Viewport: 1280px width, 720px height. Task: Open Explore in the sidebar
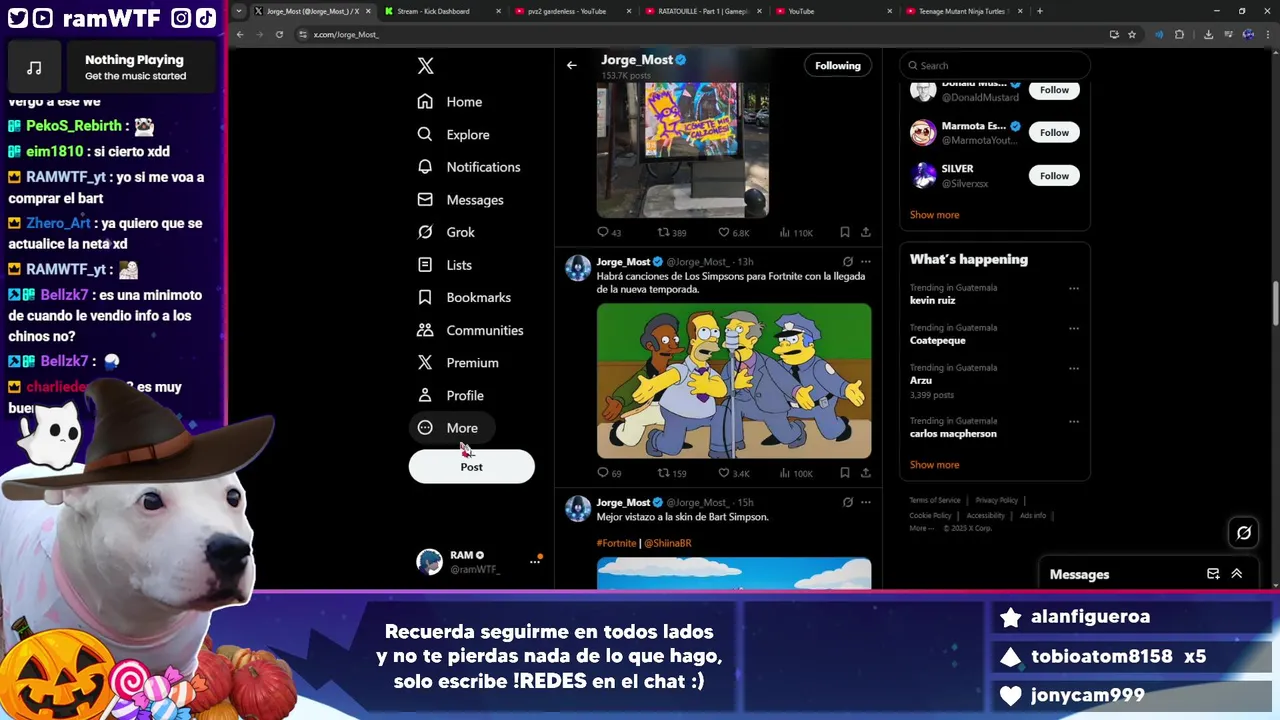[453, 134]
